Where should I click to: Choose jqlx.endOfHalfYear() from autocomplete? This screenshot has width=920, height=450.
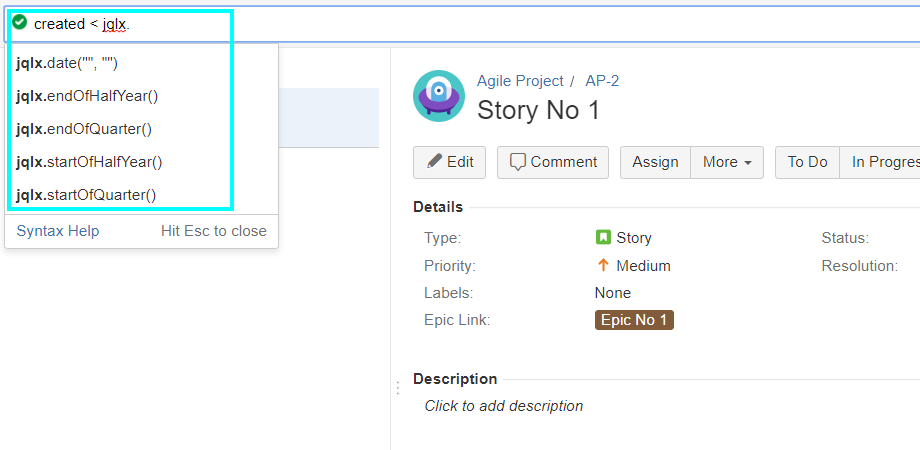[x=141, y=96]
